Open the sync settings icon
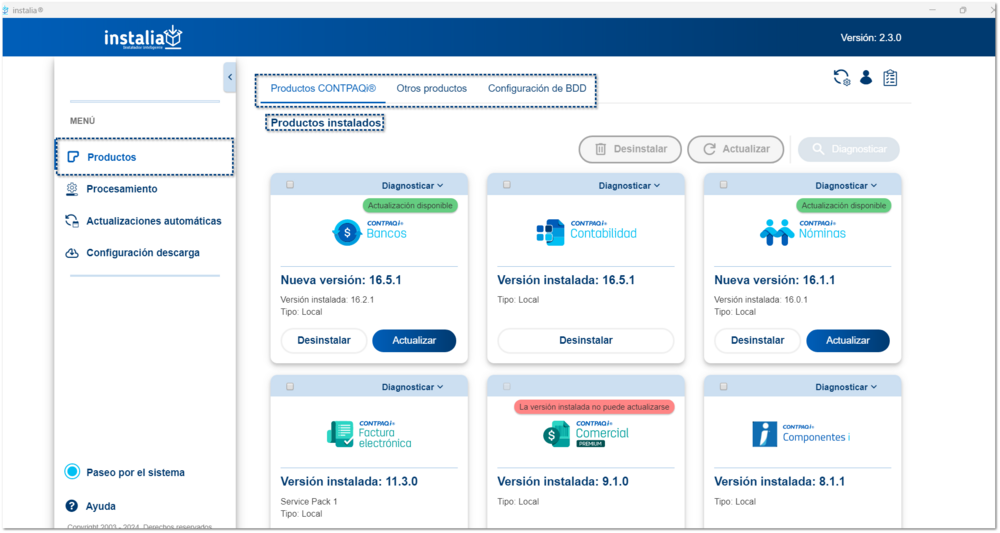 click(842, 78)
